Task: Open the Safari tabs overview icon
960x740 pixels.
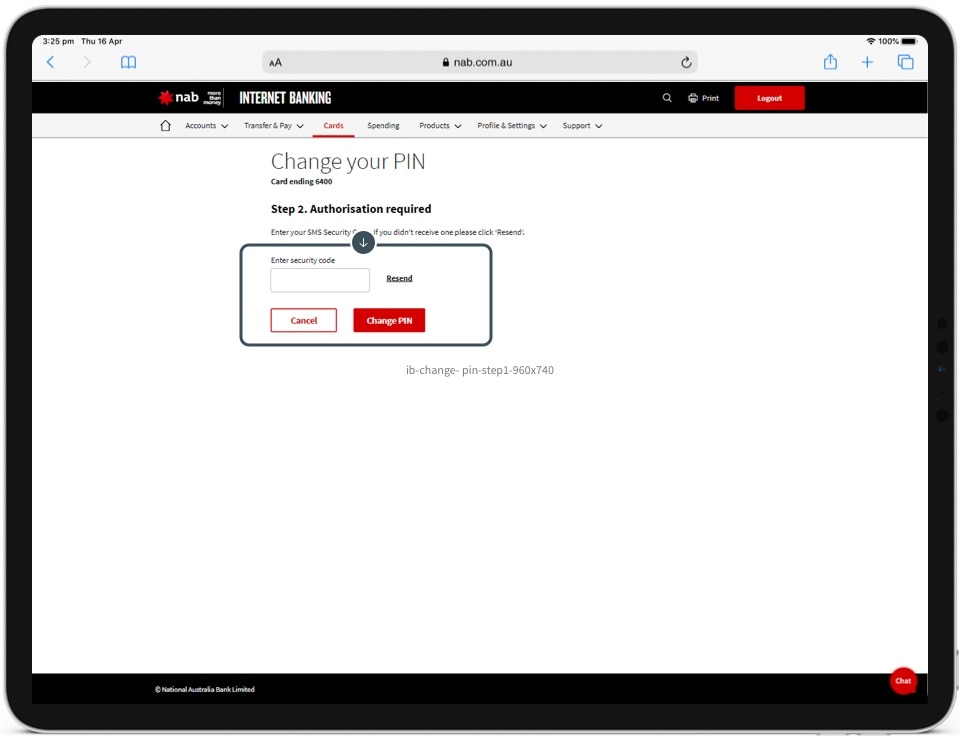Action: click(x=905, y=61)
